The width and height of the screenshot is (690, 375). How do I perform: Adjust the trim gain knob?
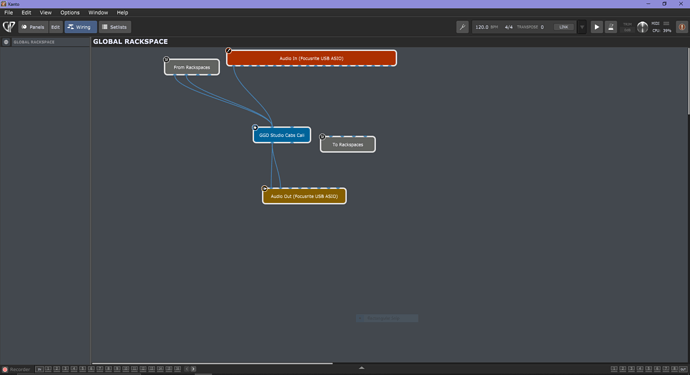642,27
